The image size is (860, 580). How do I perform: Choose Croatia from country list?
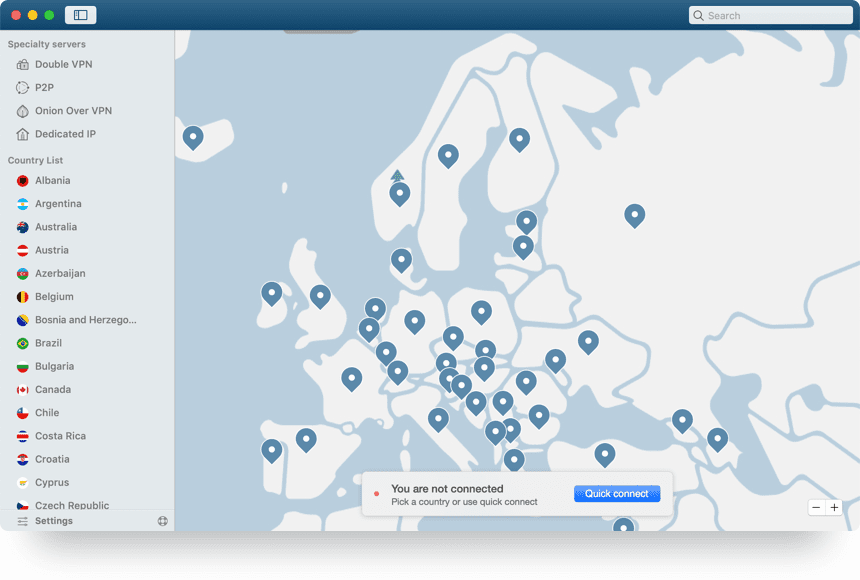pyautogui.click(x=88, y=459)
